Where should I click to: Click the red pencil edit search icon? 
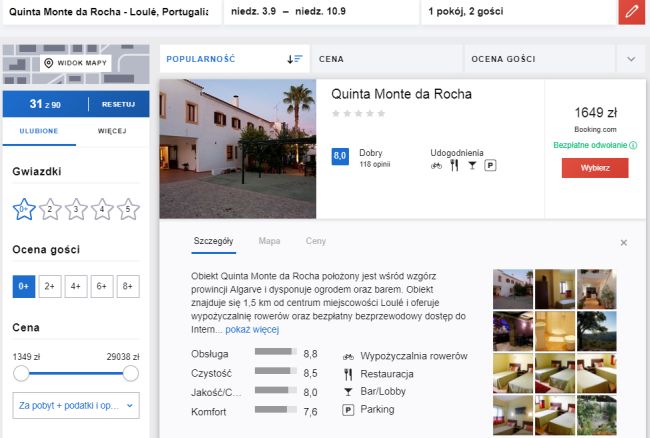pyautogui.click(x=631, y=13)
